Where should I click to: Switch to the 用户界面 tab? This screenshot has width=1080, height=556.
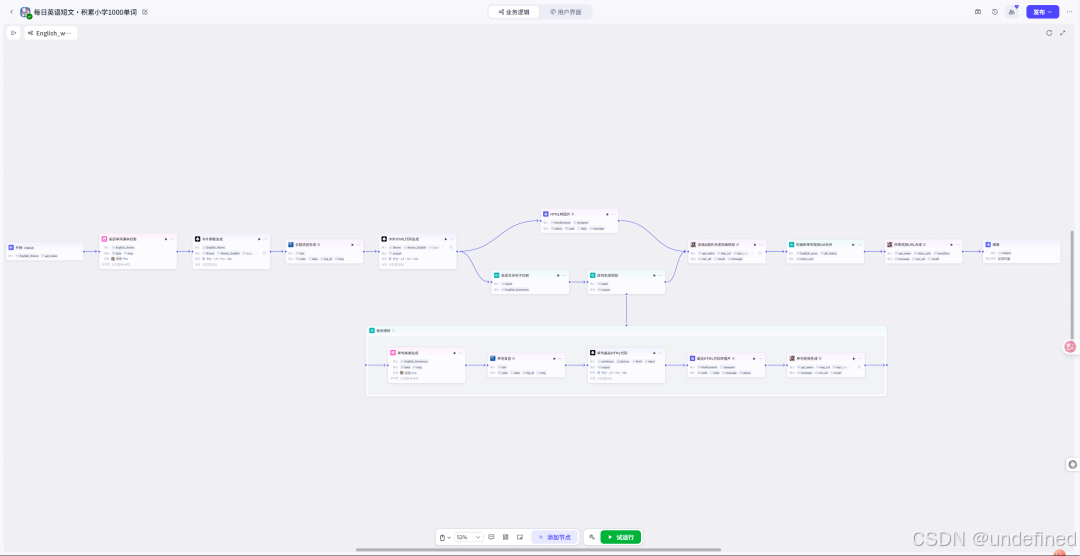pyautogui.click(x=565, y=12)
